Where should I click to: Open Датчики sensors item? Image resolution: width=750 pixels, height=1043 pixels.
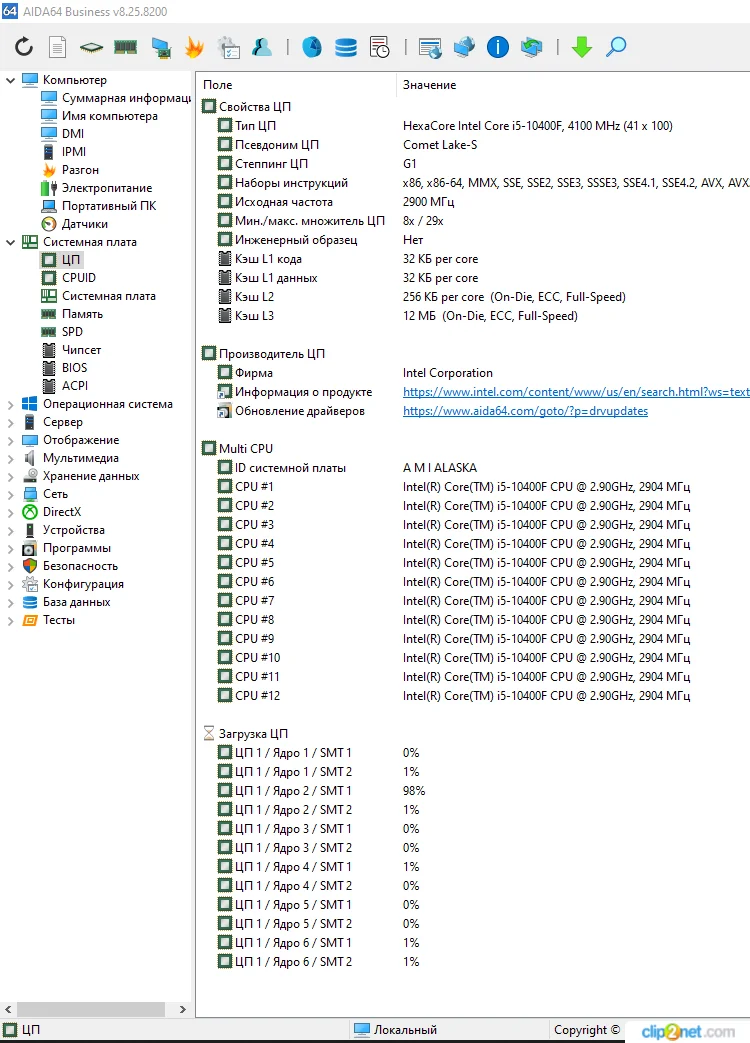coord(74,224)
